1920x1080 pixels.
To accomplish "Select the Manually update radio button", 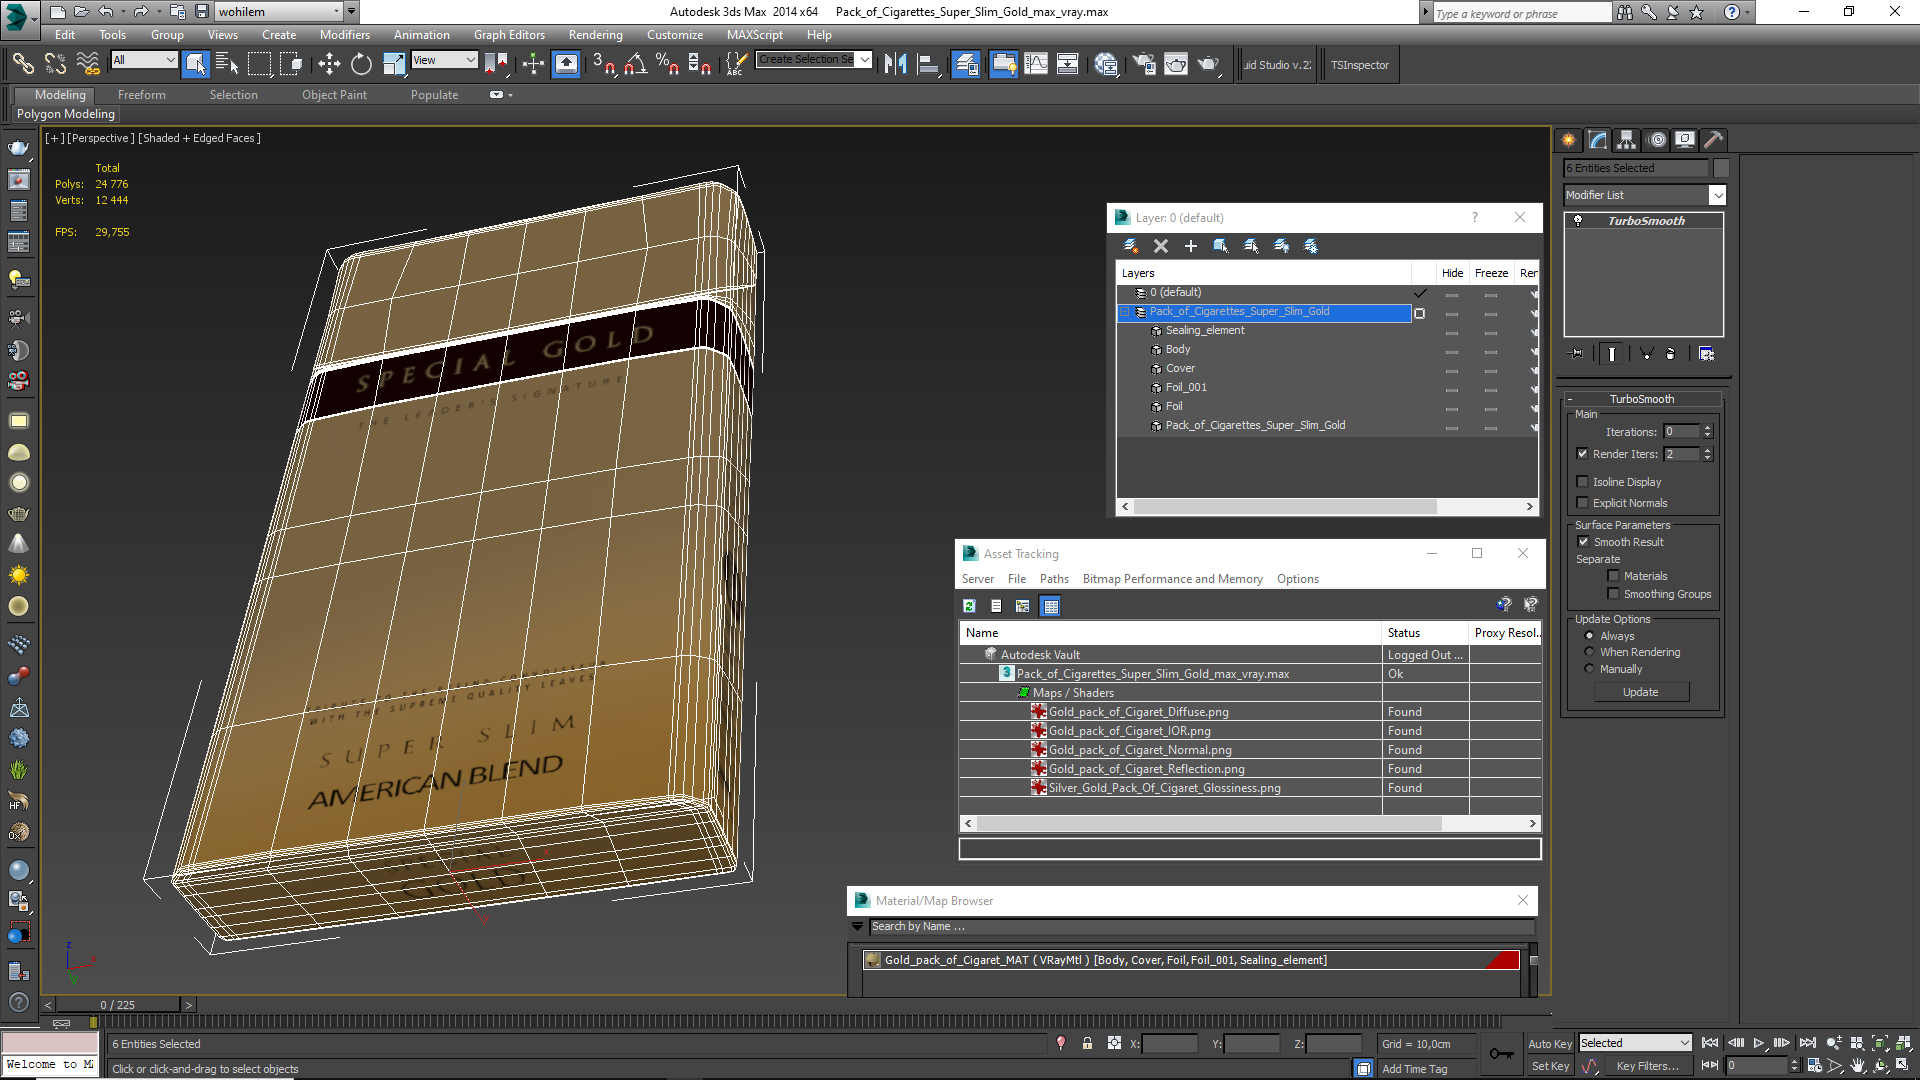I will 1590,669.
